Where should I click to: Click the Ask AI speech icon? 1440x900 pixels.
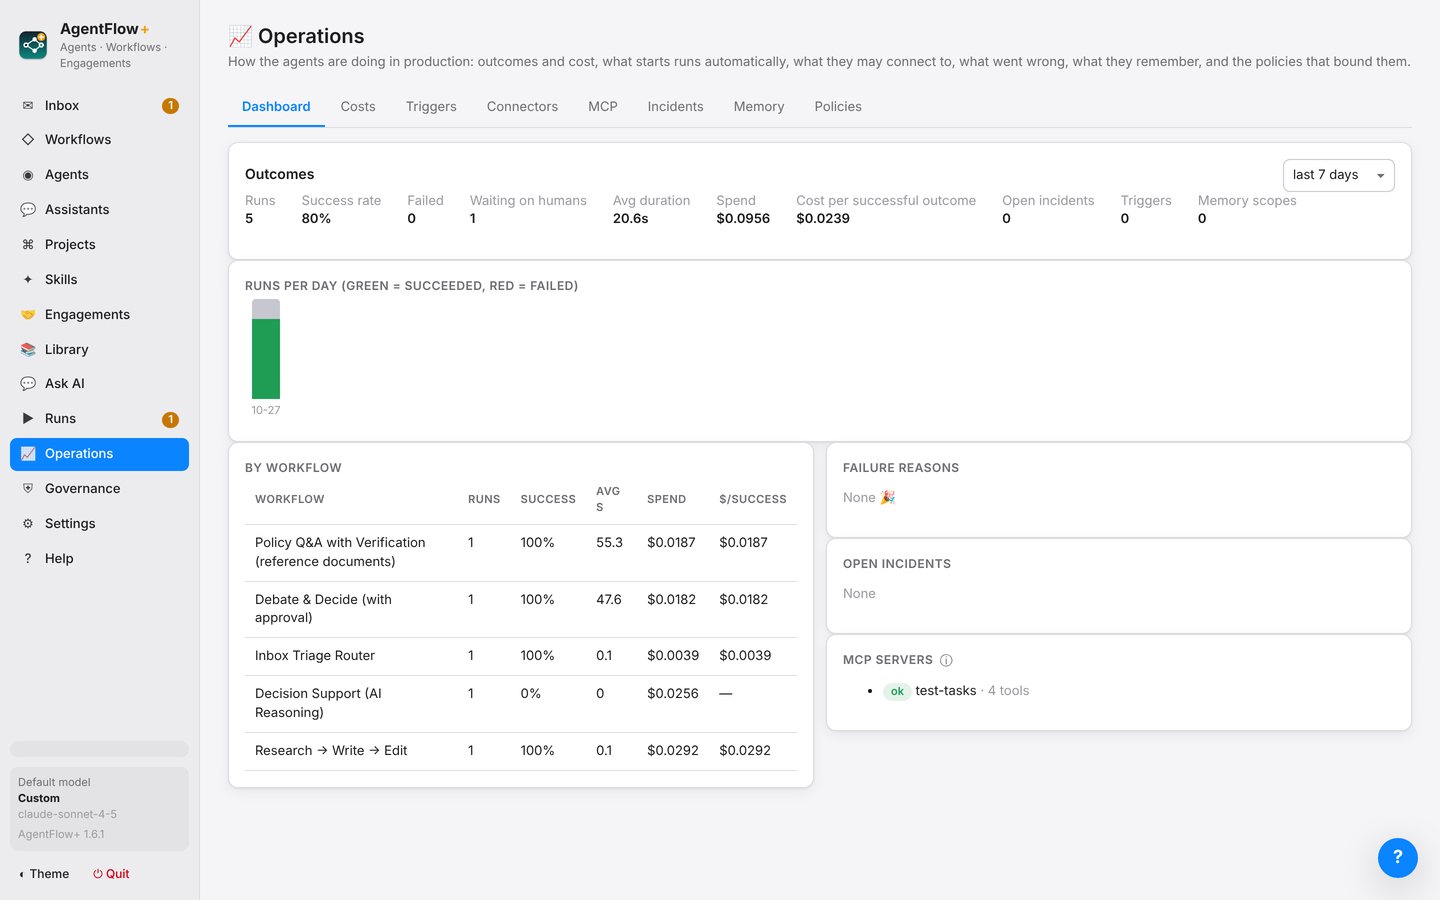[x=28, y=384]
